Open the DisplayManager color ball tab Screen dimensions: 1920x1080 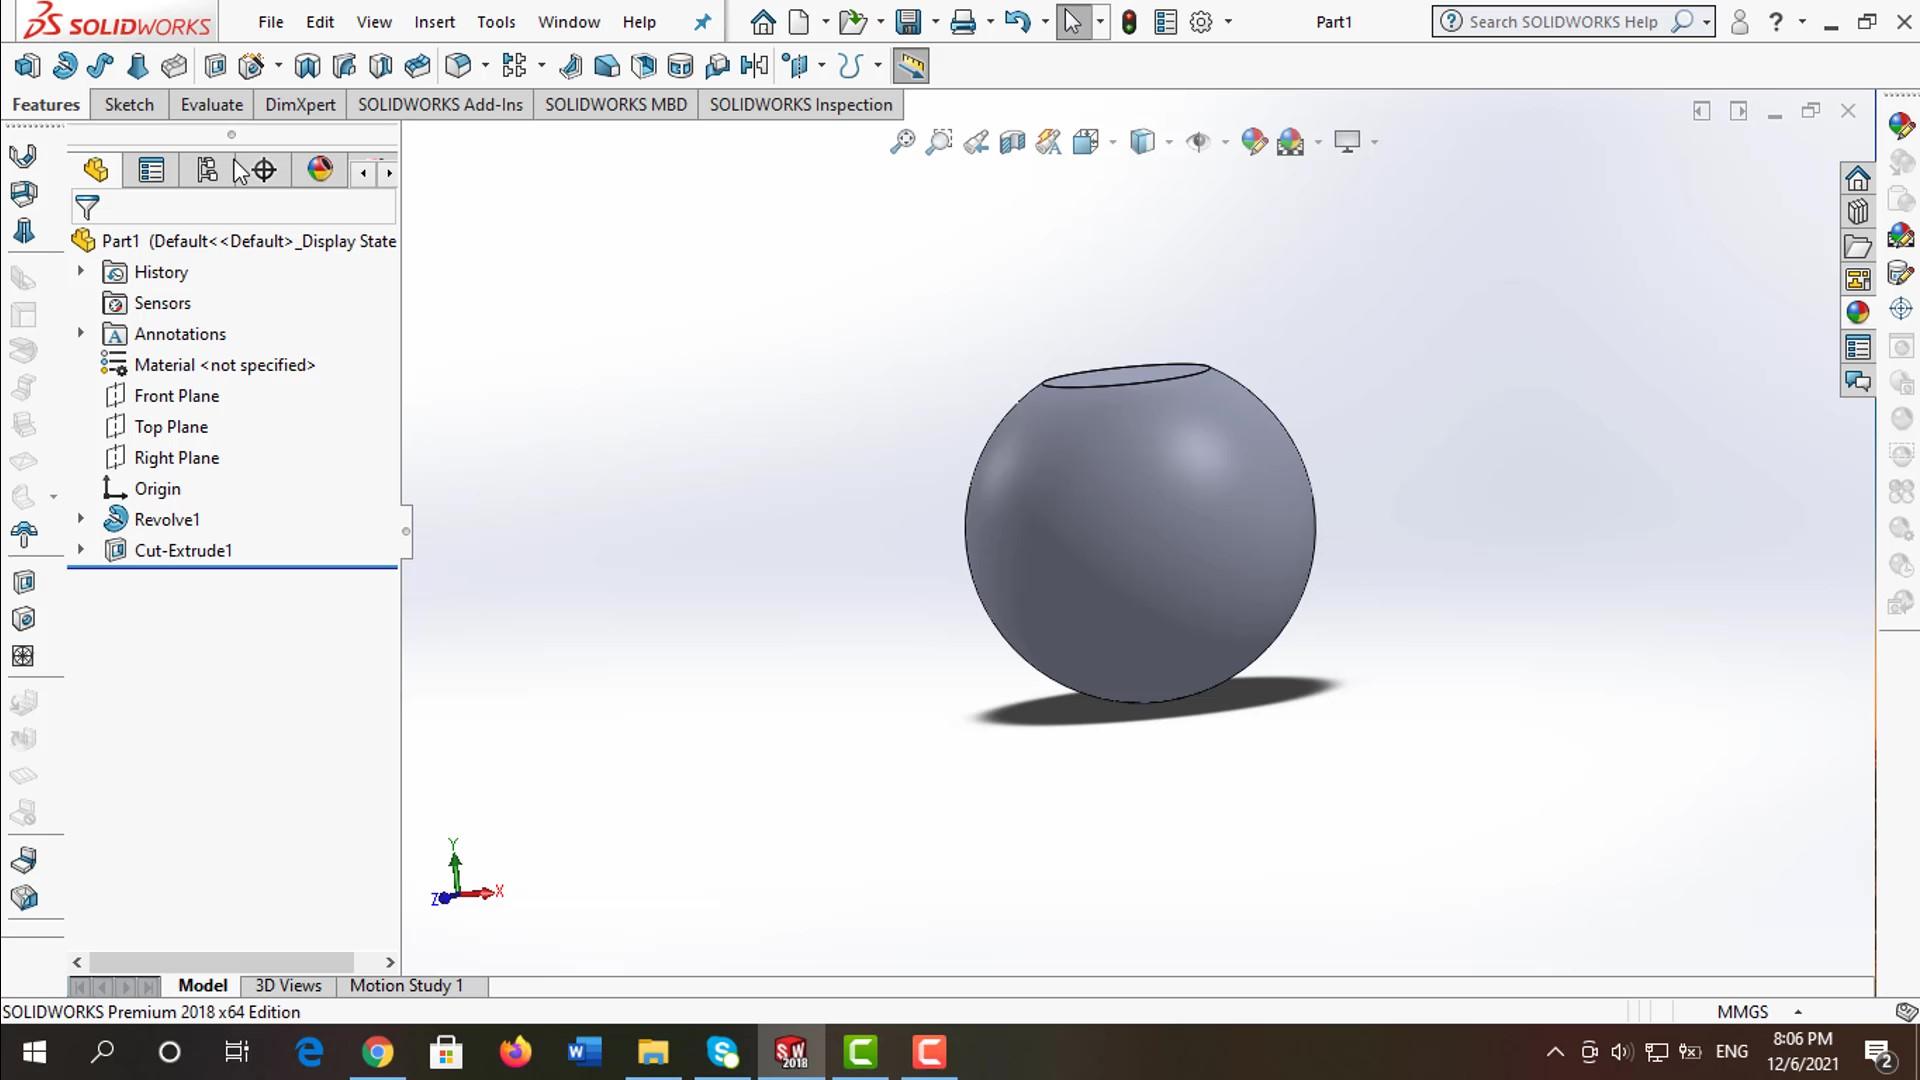320,170
